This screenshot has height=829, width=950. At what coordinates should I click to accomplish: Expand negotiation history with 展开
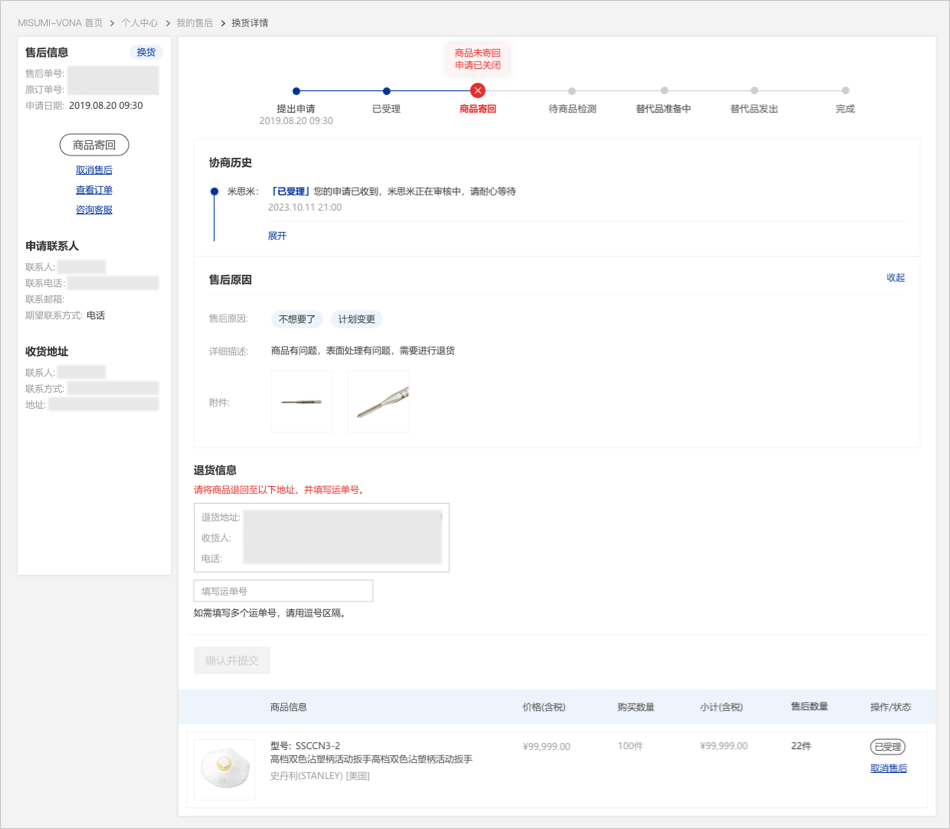[277, 236]
